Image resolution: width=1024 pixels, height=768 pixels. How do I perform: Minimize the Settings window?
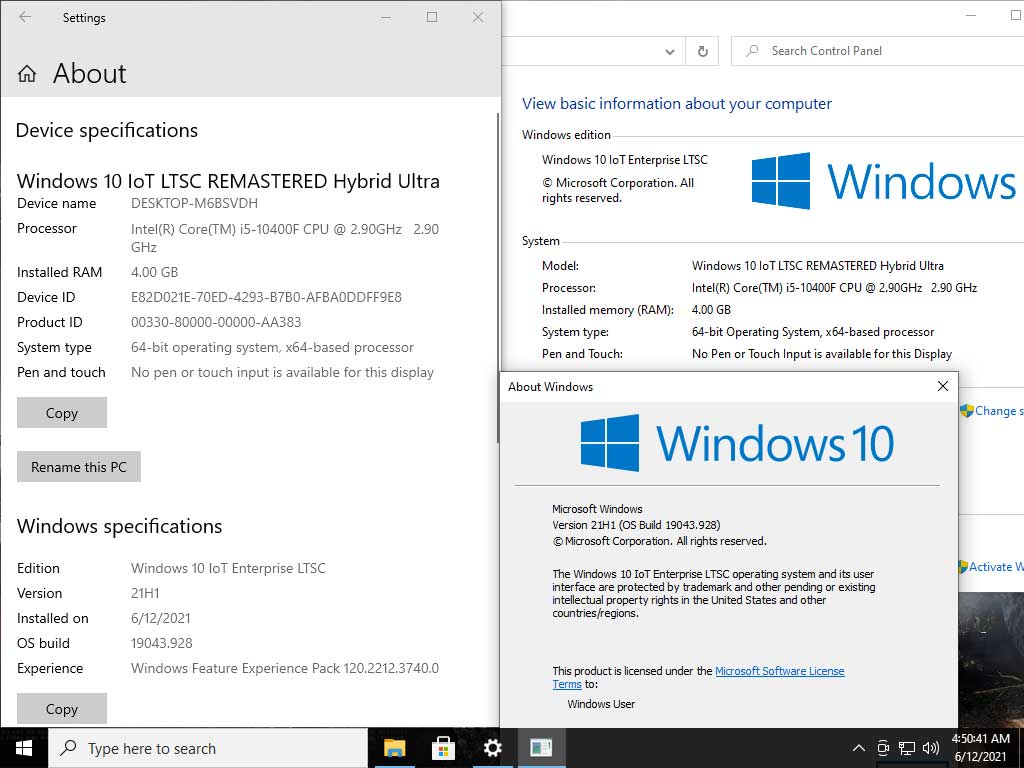coord(387,17)
